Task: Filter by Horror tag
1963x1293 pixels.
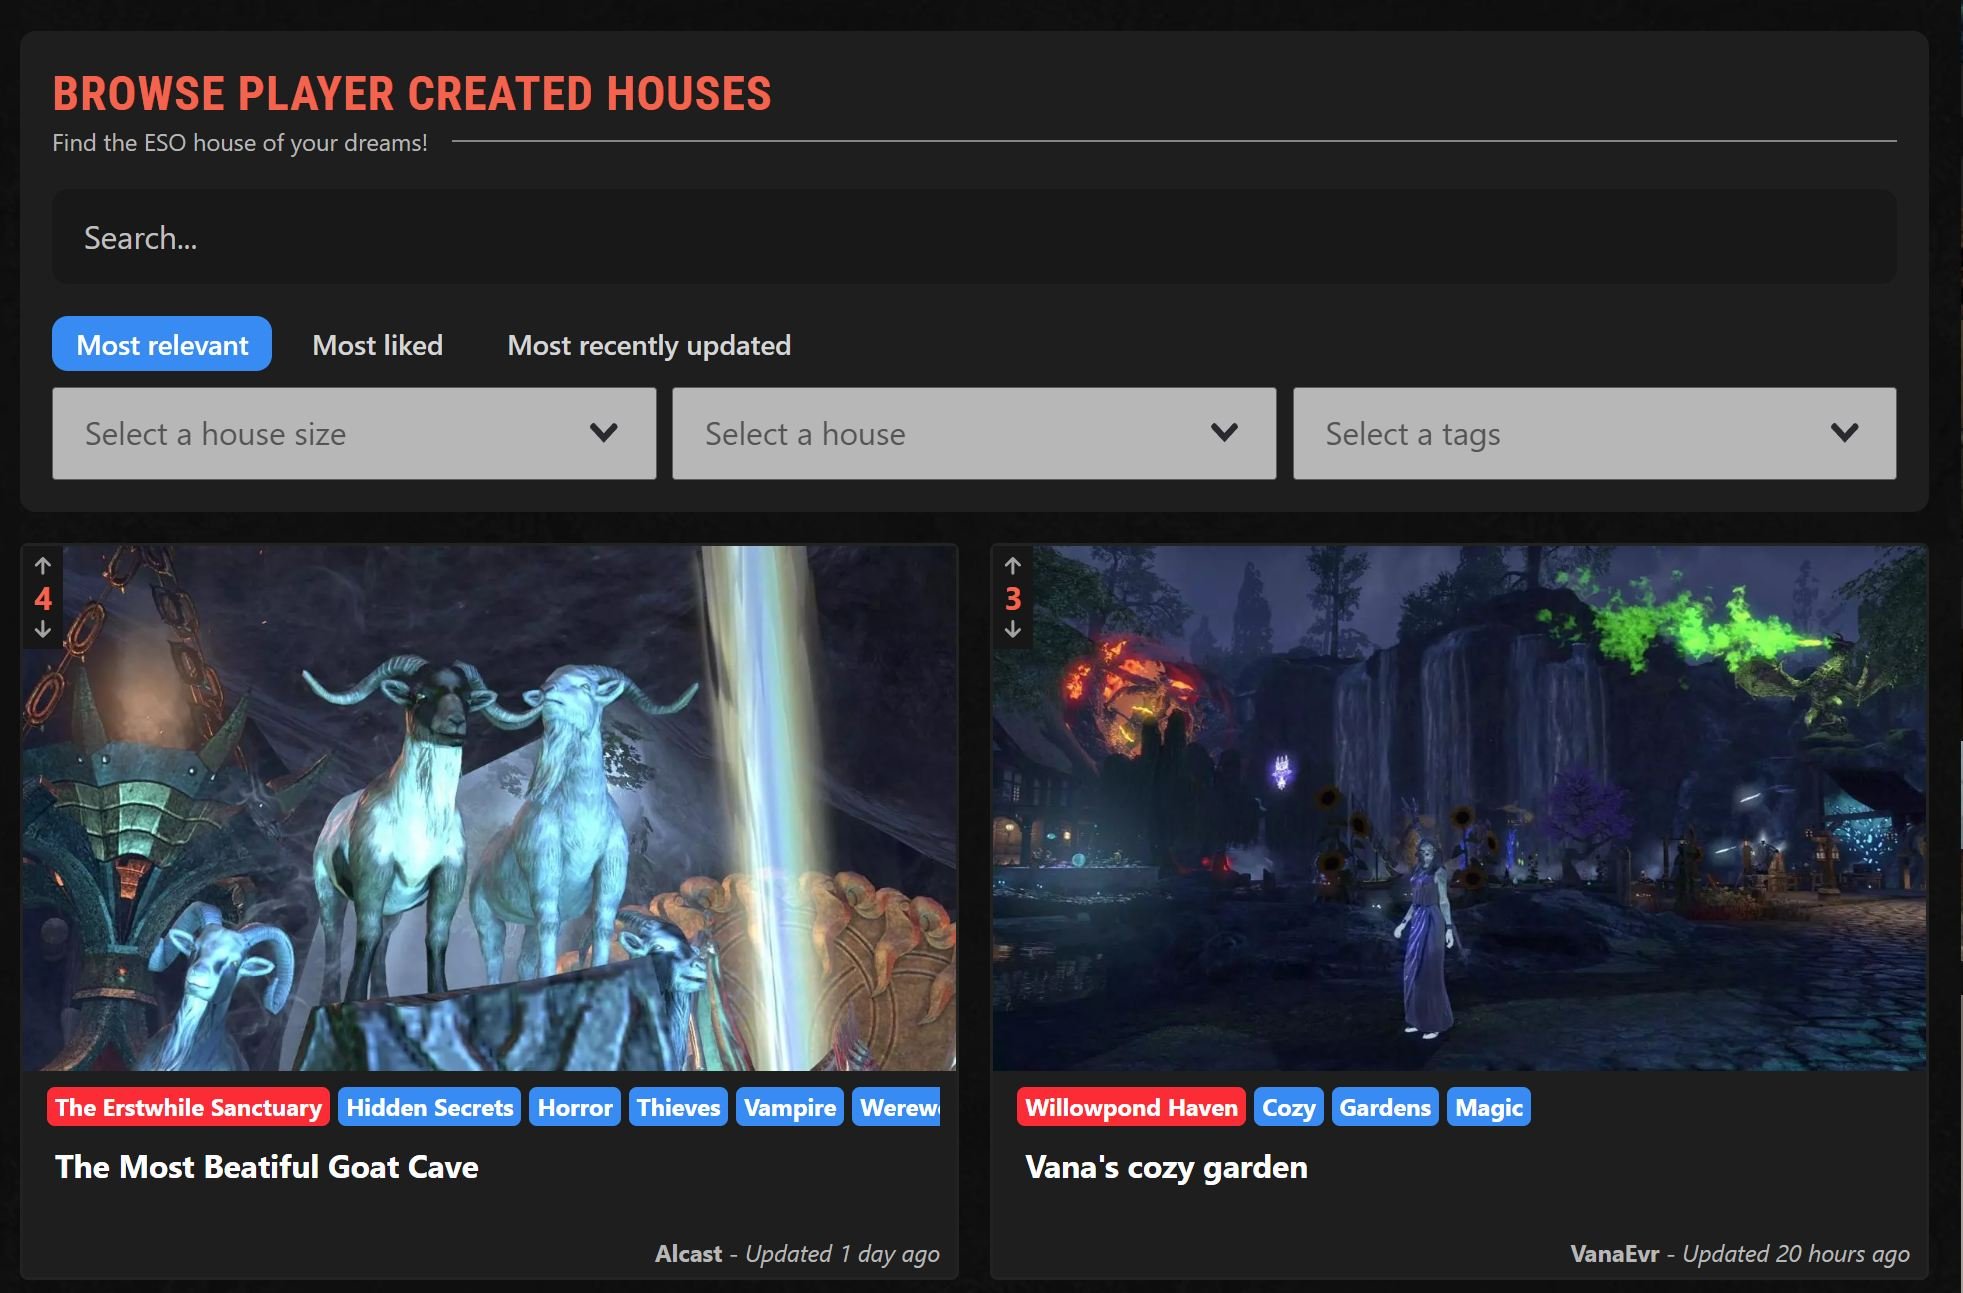Action: click(575, 1107)
